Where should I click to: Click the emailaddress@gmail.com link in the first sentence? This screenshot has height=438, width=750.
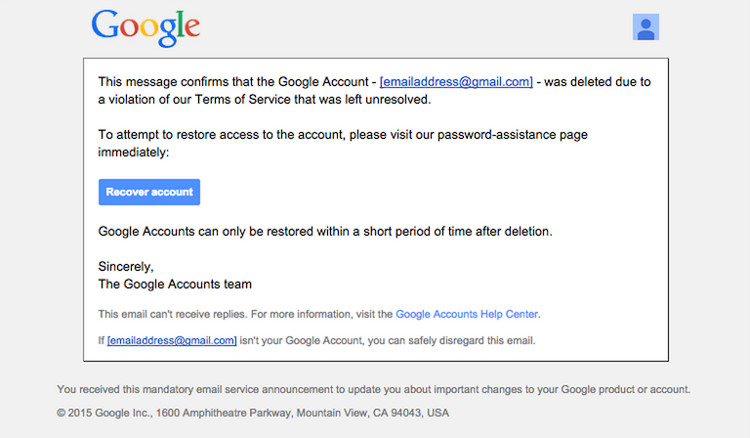[x=456, y=82]
